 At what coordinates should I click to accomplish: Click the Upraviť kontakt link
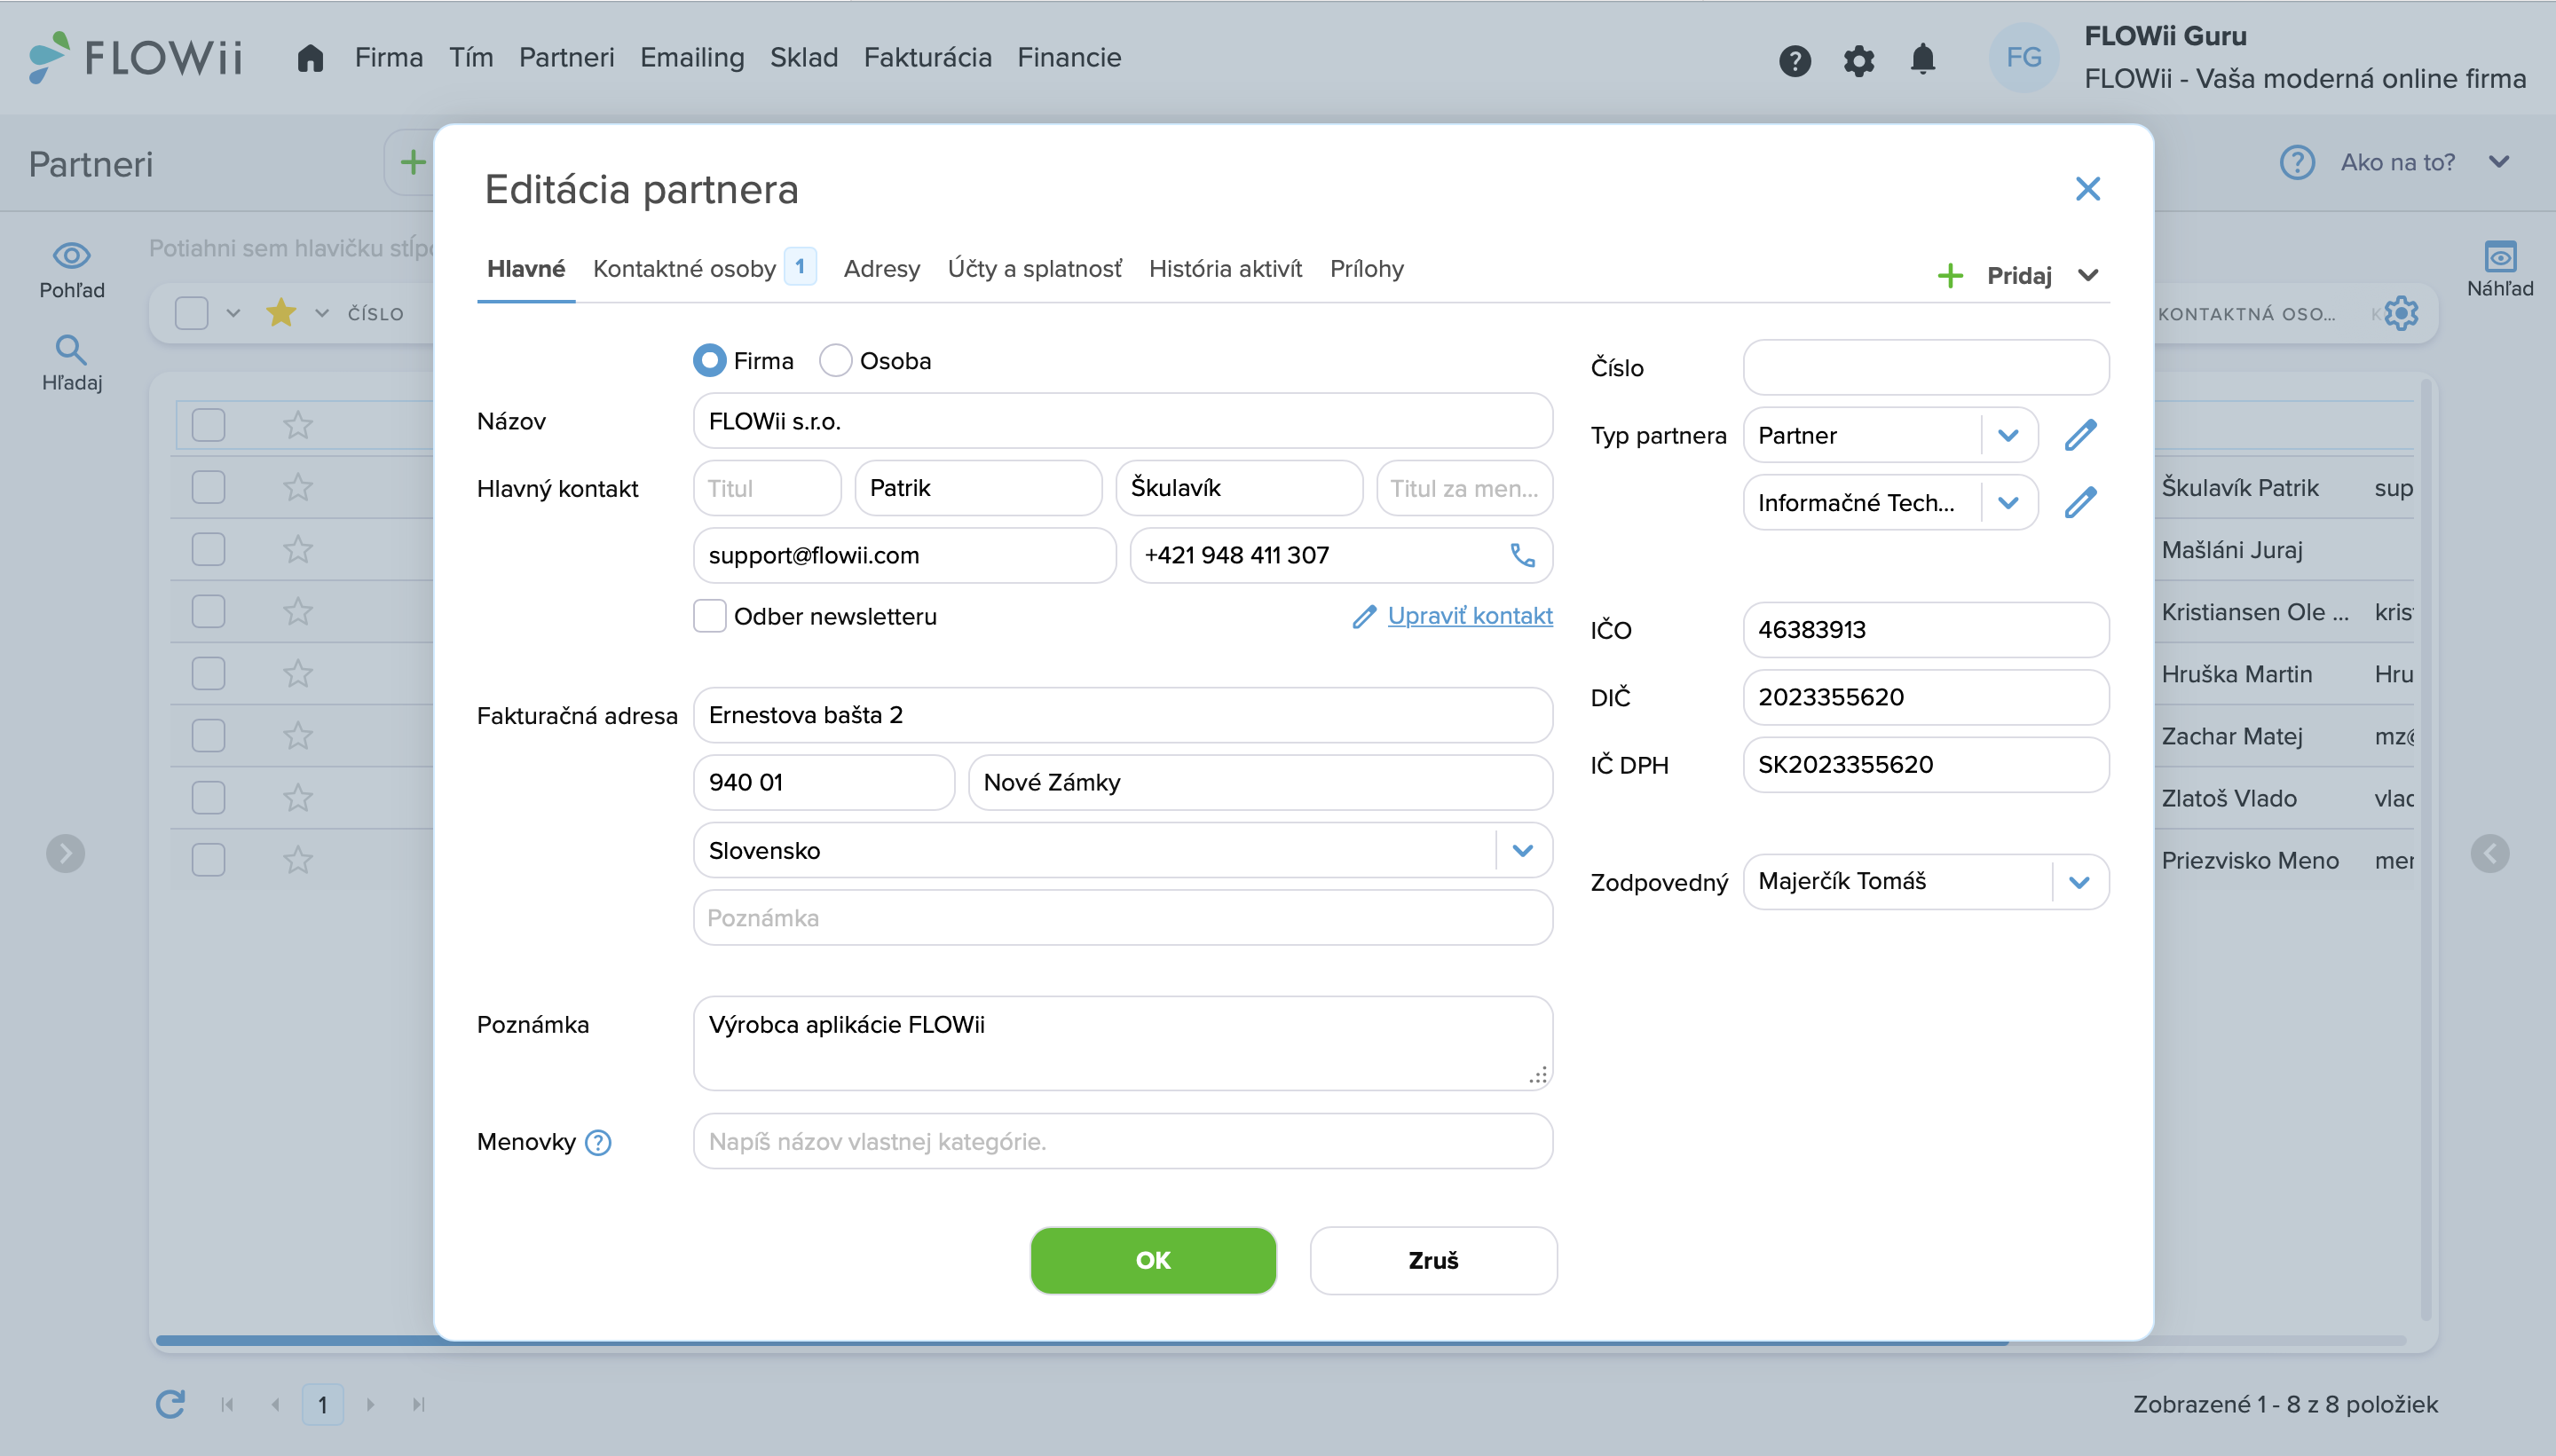(1469, 616)
